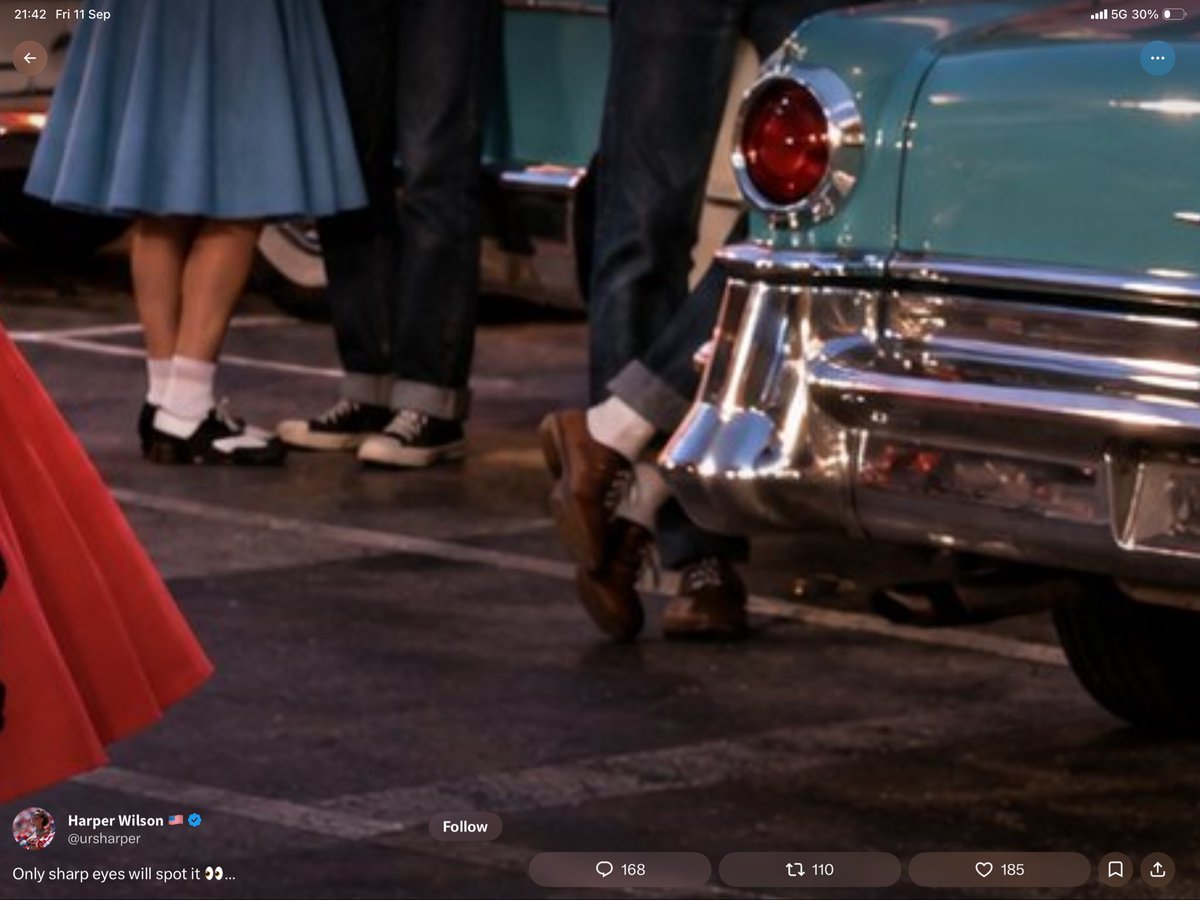Tap the photo on the red tail light
Screen dimensions: 1200x900
pyautogui.click(x=786, y=141)
